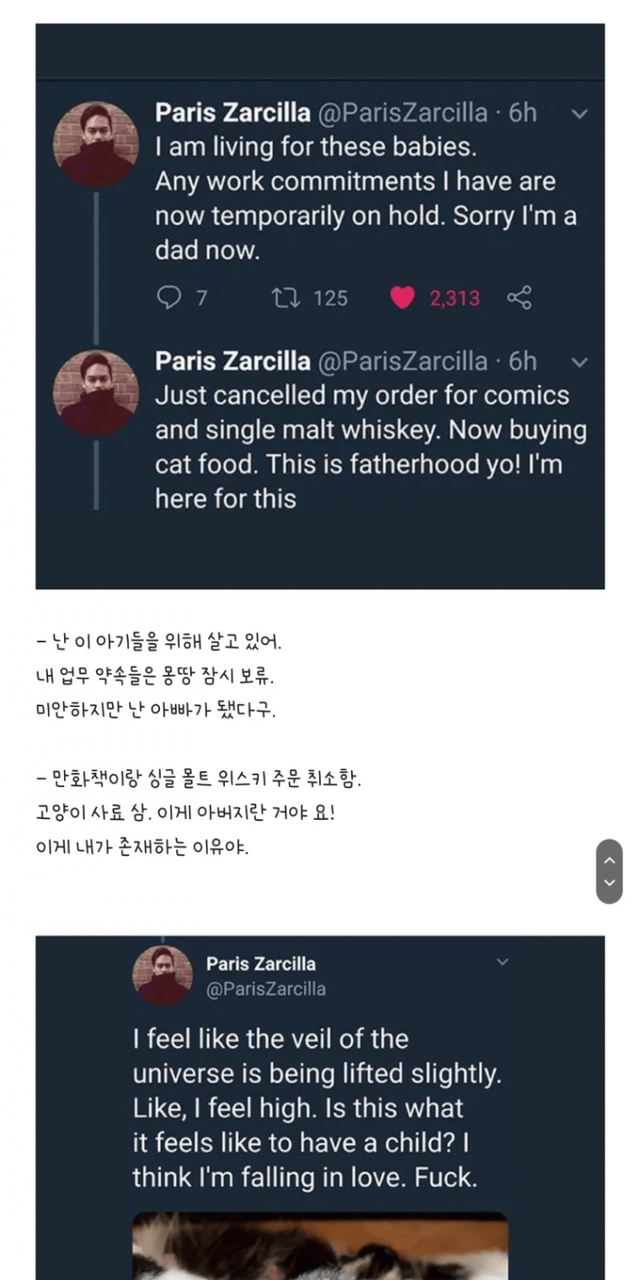640x1280 pixels.
Task: Click the 6h timestamp on the first tweet
Action: tap(522, 113)
